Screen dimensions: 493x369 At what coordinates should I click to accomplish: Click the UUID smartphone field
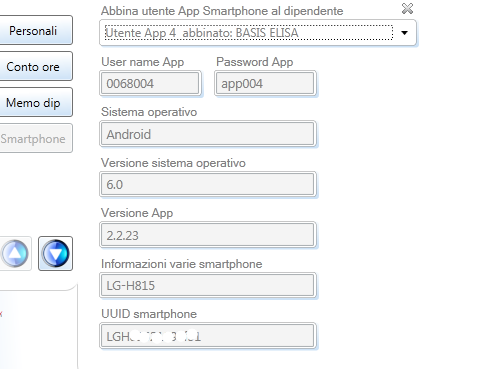(208, 336)
